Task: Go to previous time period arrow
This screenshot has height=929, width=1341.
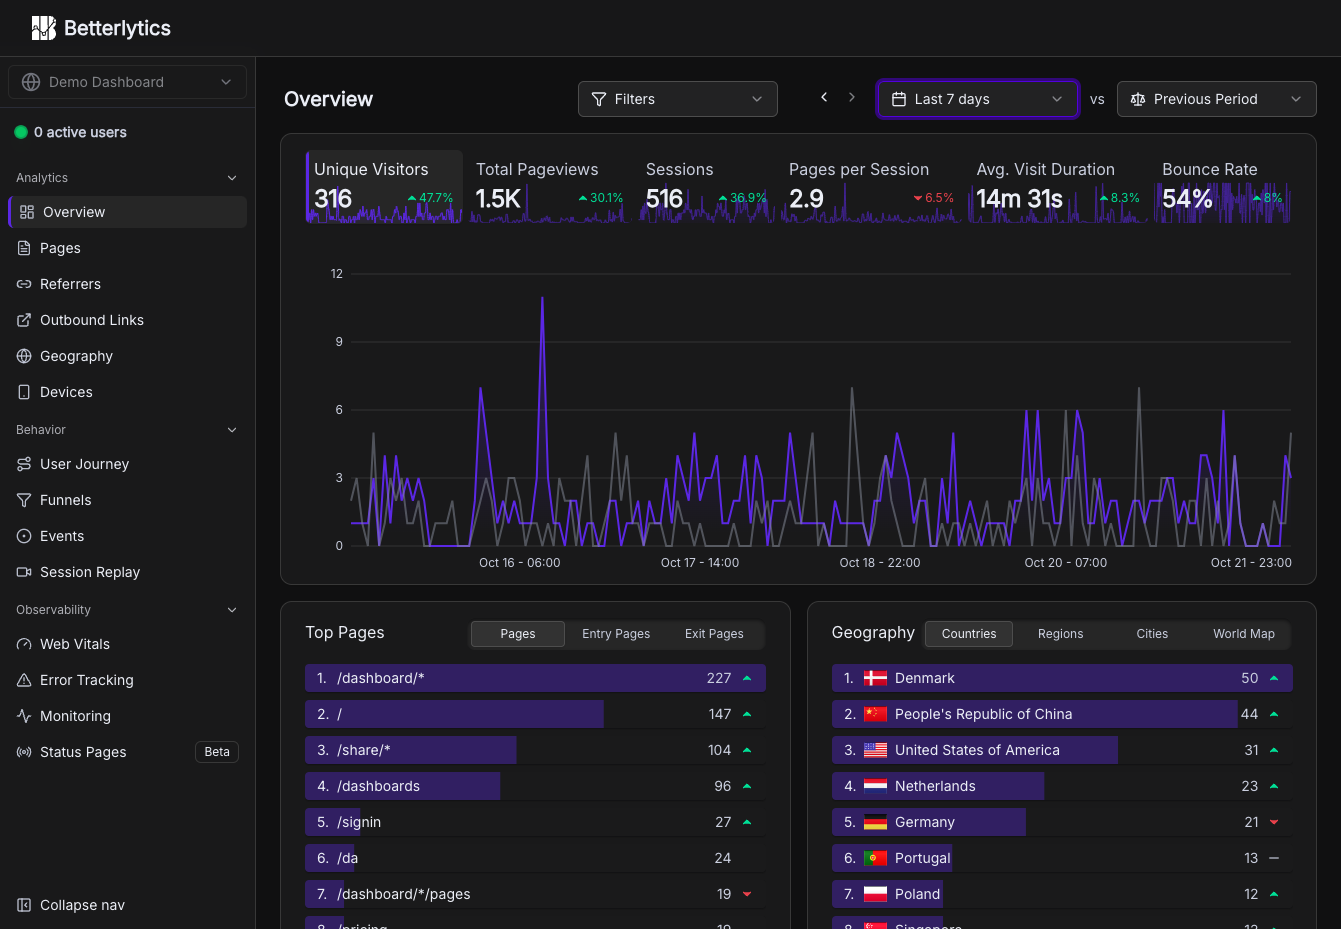Action: point(824,97)
